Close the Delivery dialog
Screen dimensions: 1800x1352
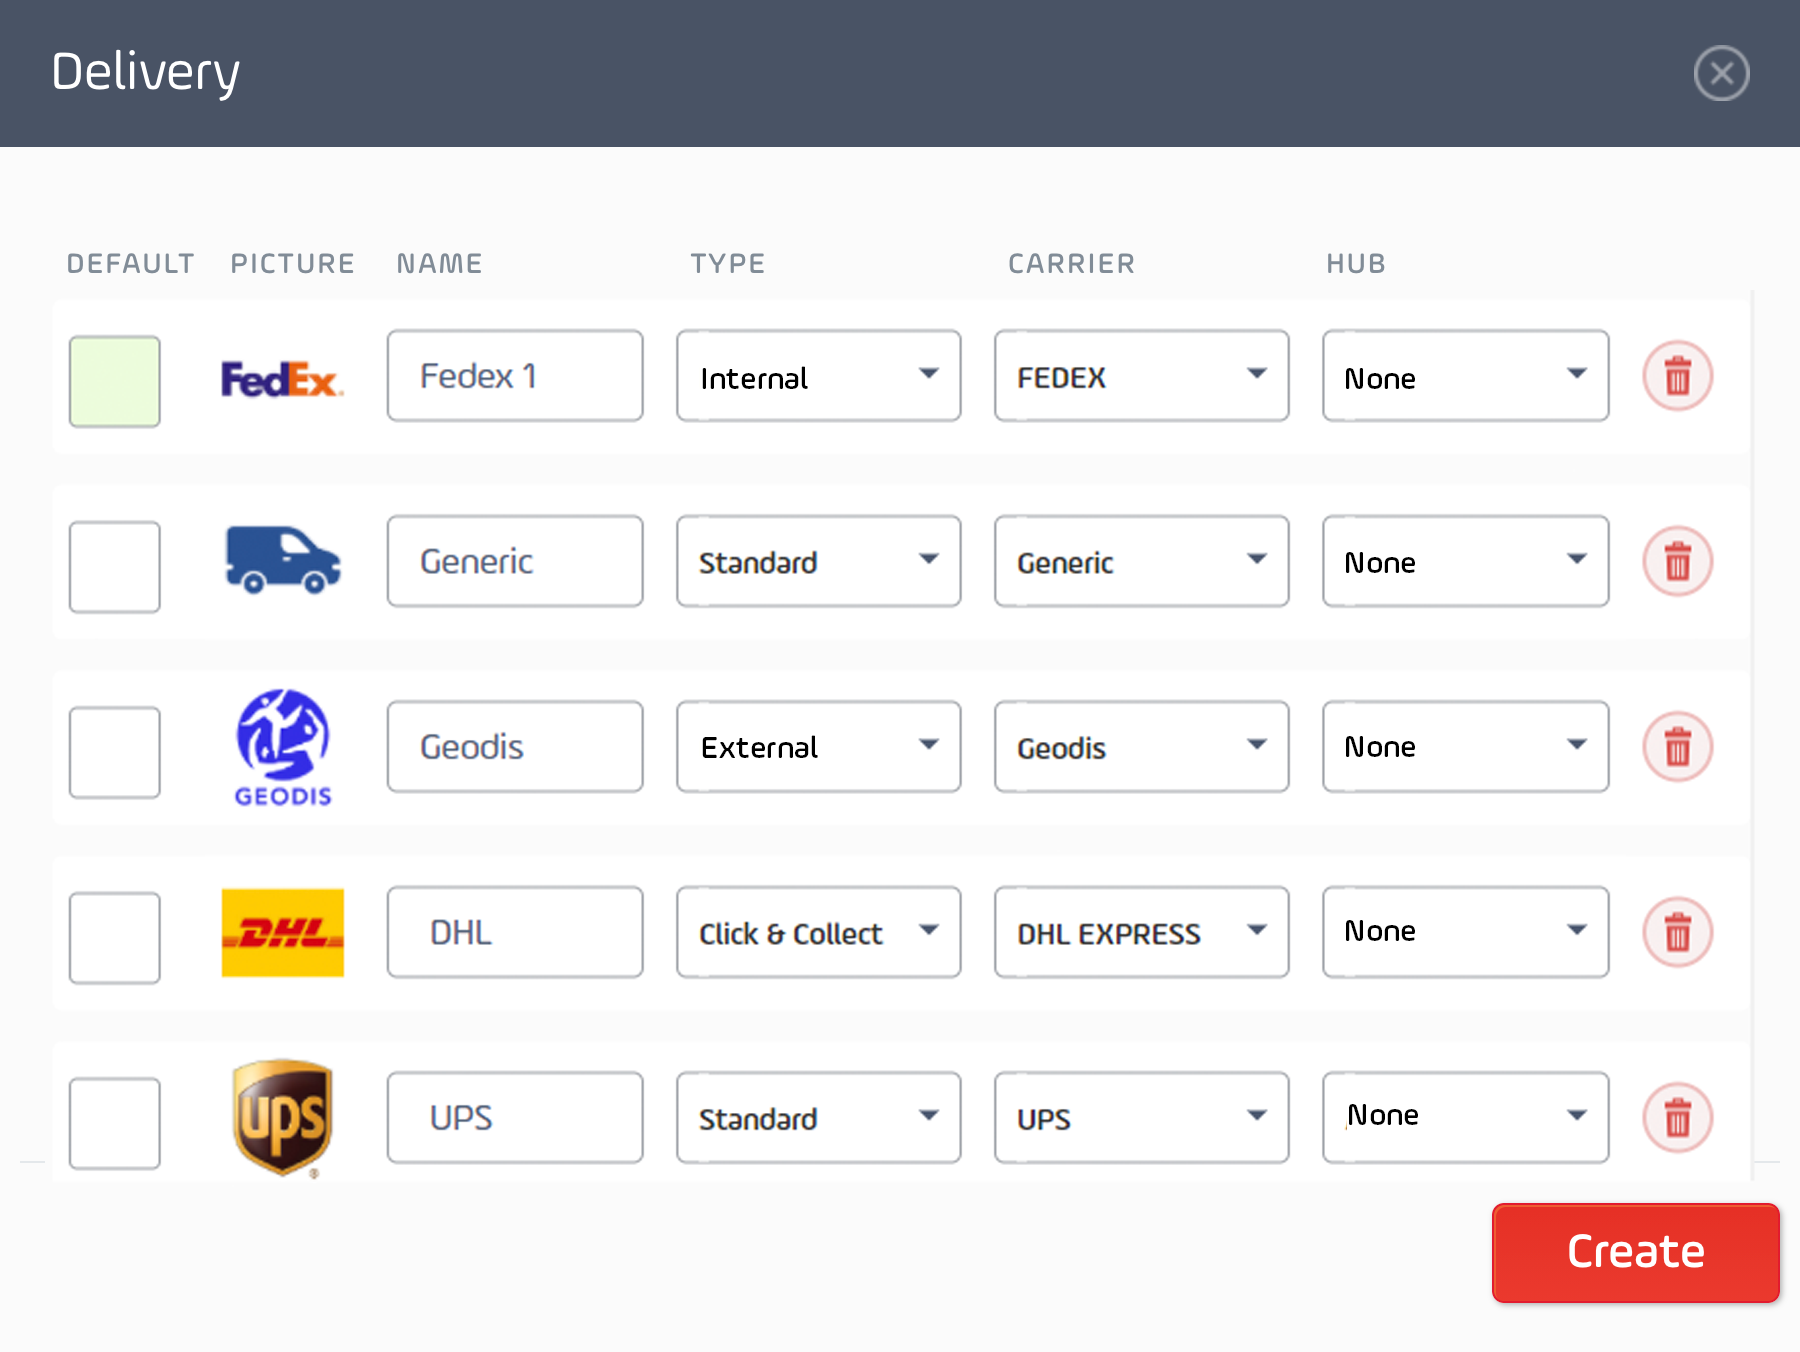click(1721, 73)
